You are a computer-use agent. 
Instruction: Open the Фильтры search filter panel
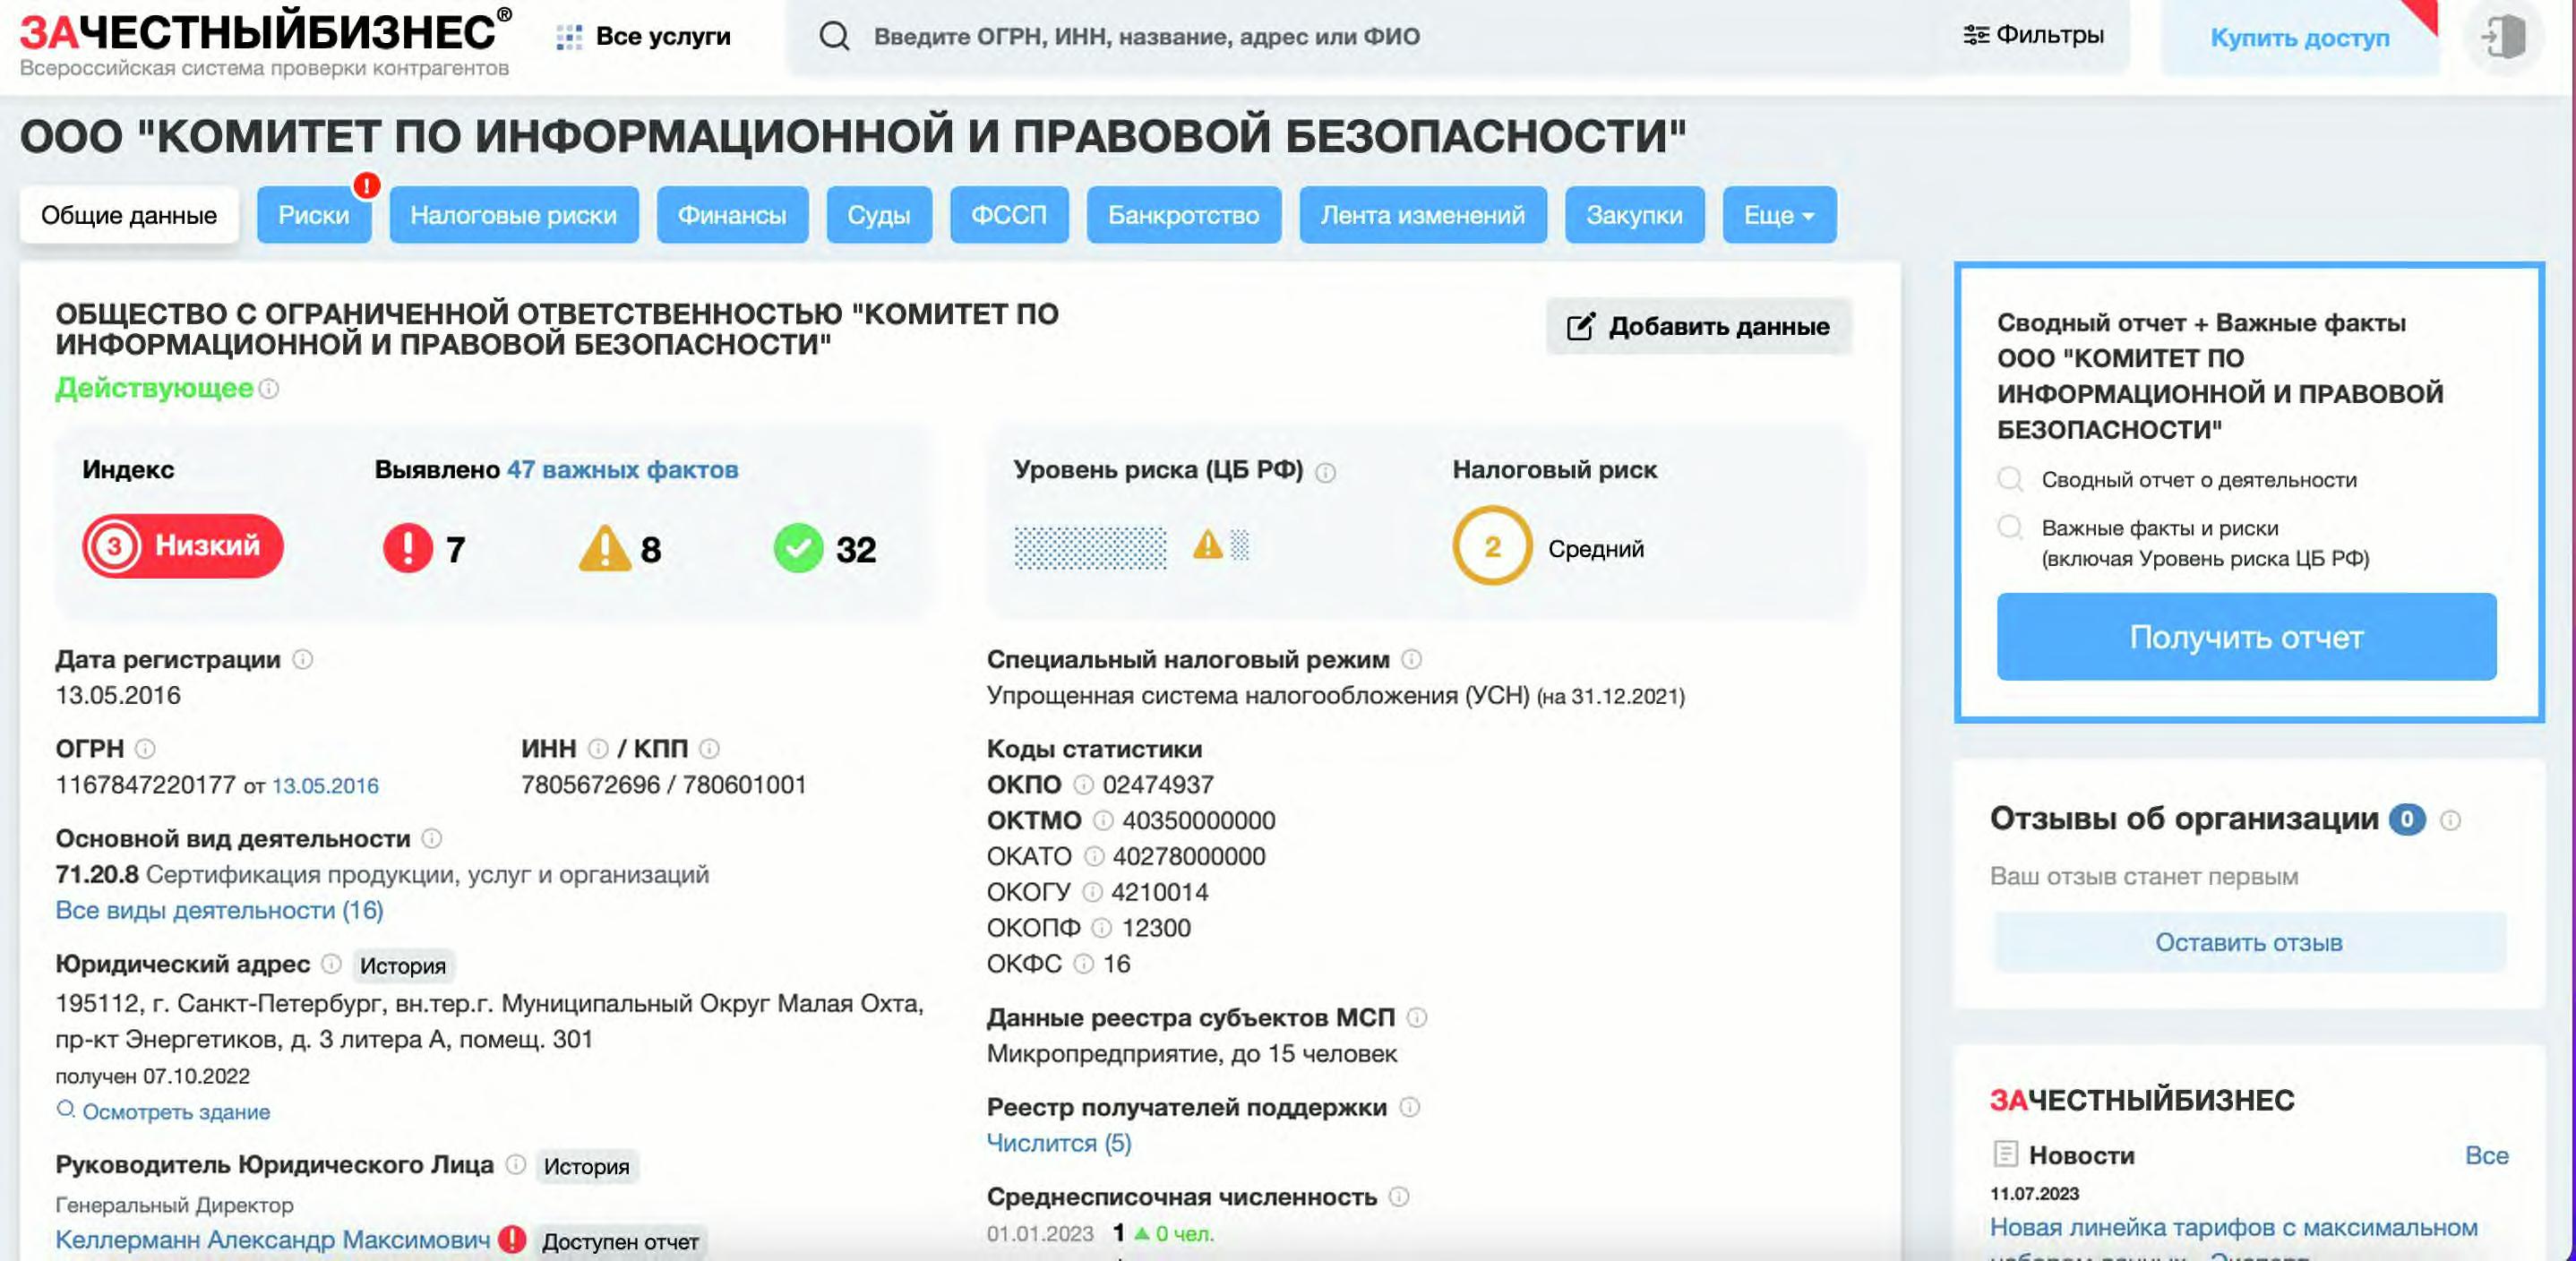(x=2033, y=36)
